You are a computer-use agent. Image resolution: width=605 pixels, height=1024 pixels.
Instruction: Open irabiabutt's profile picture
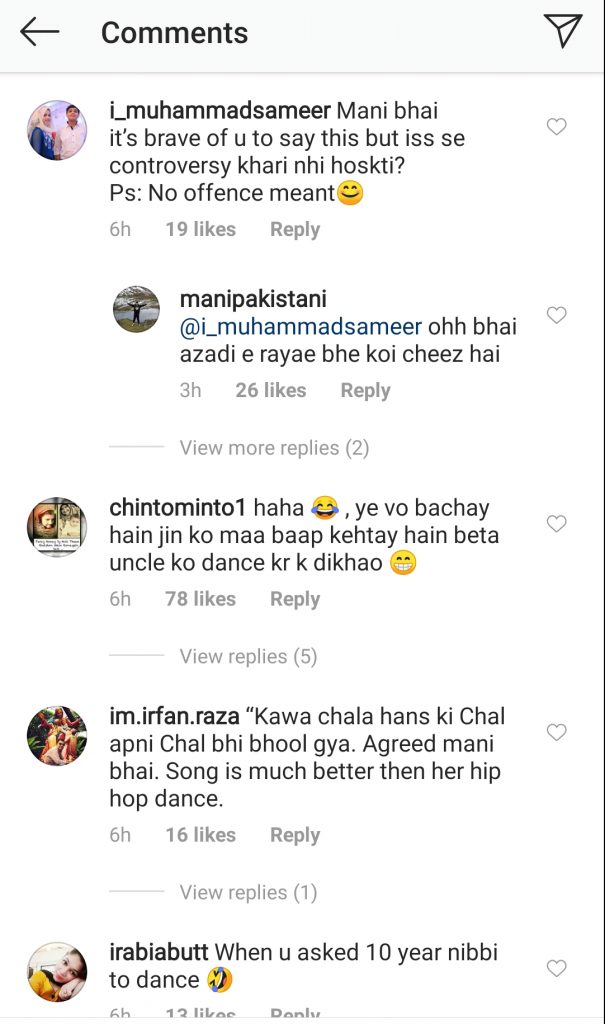pos(57,971)
